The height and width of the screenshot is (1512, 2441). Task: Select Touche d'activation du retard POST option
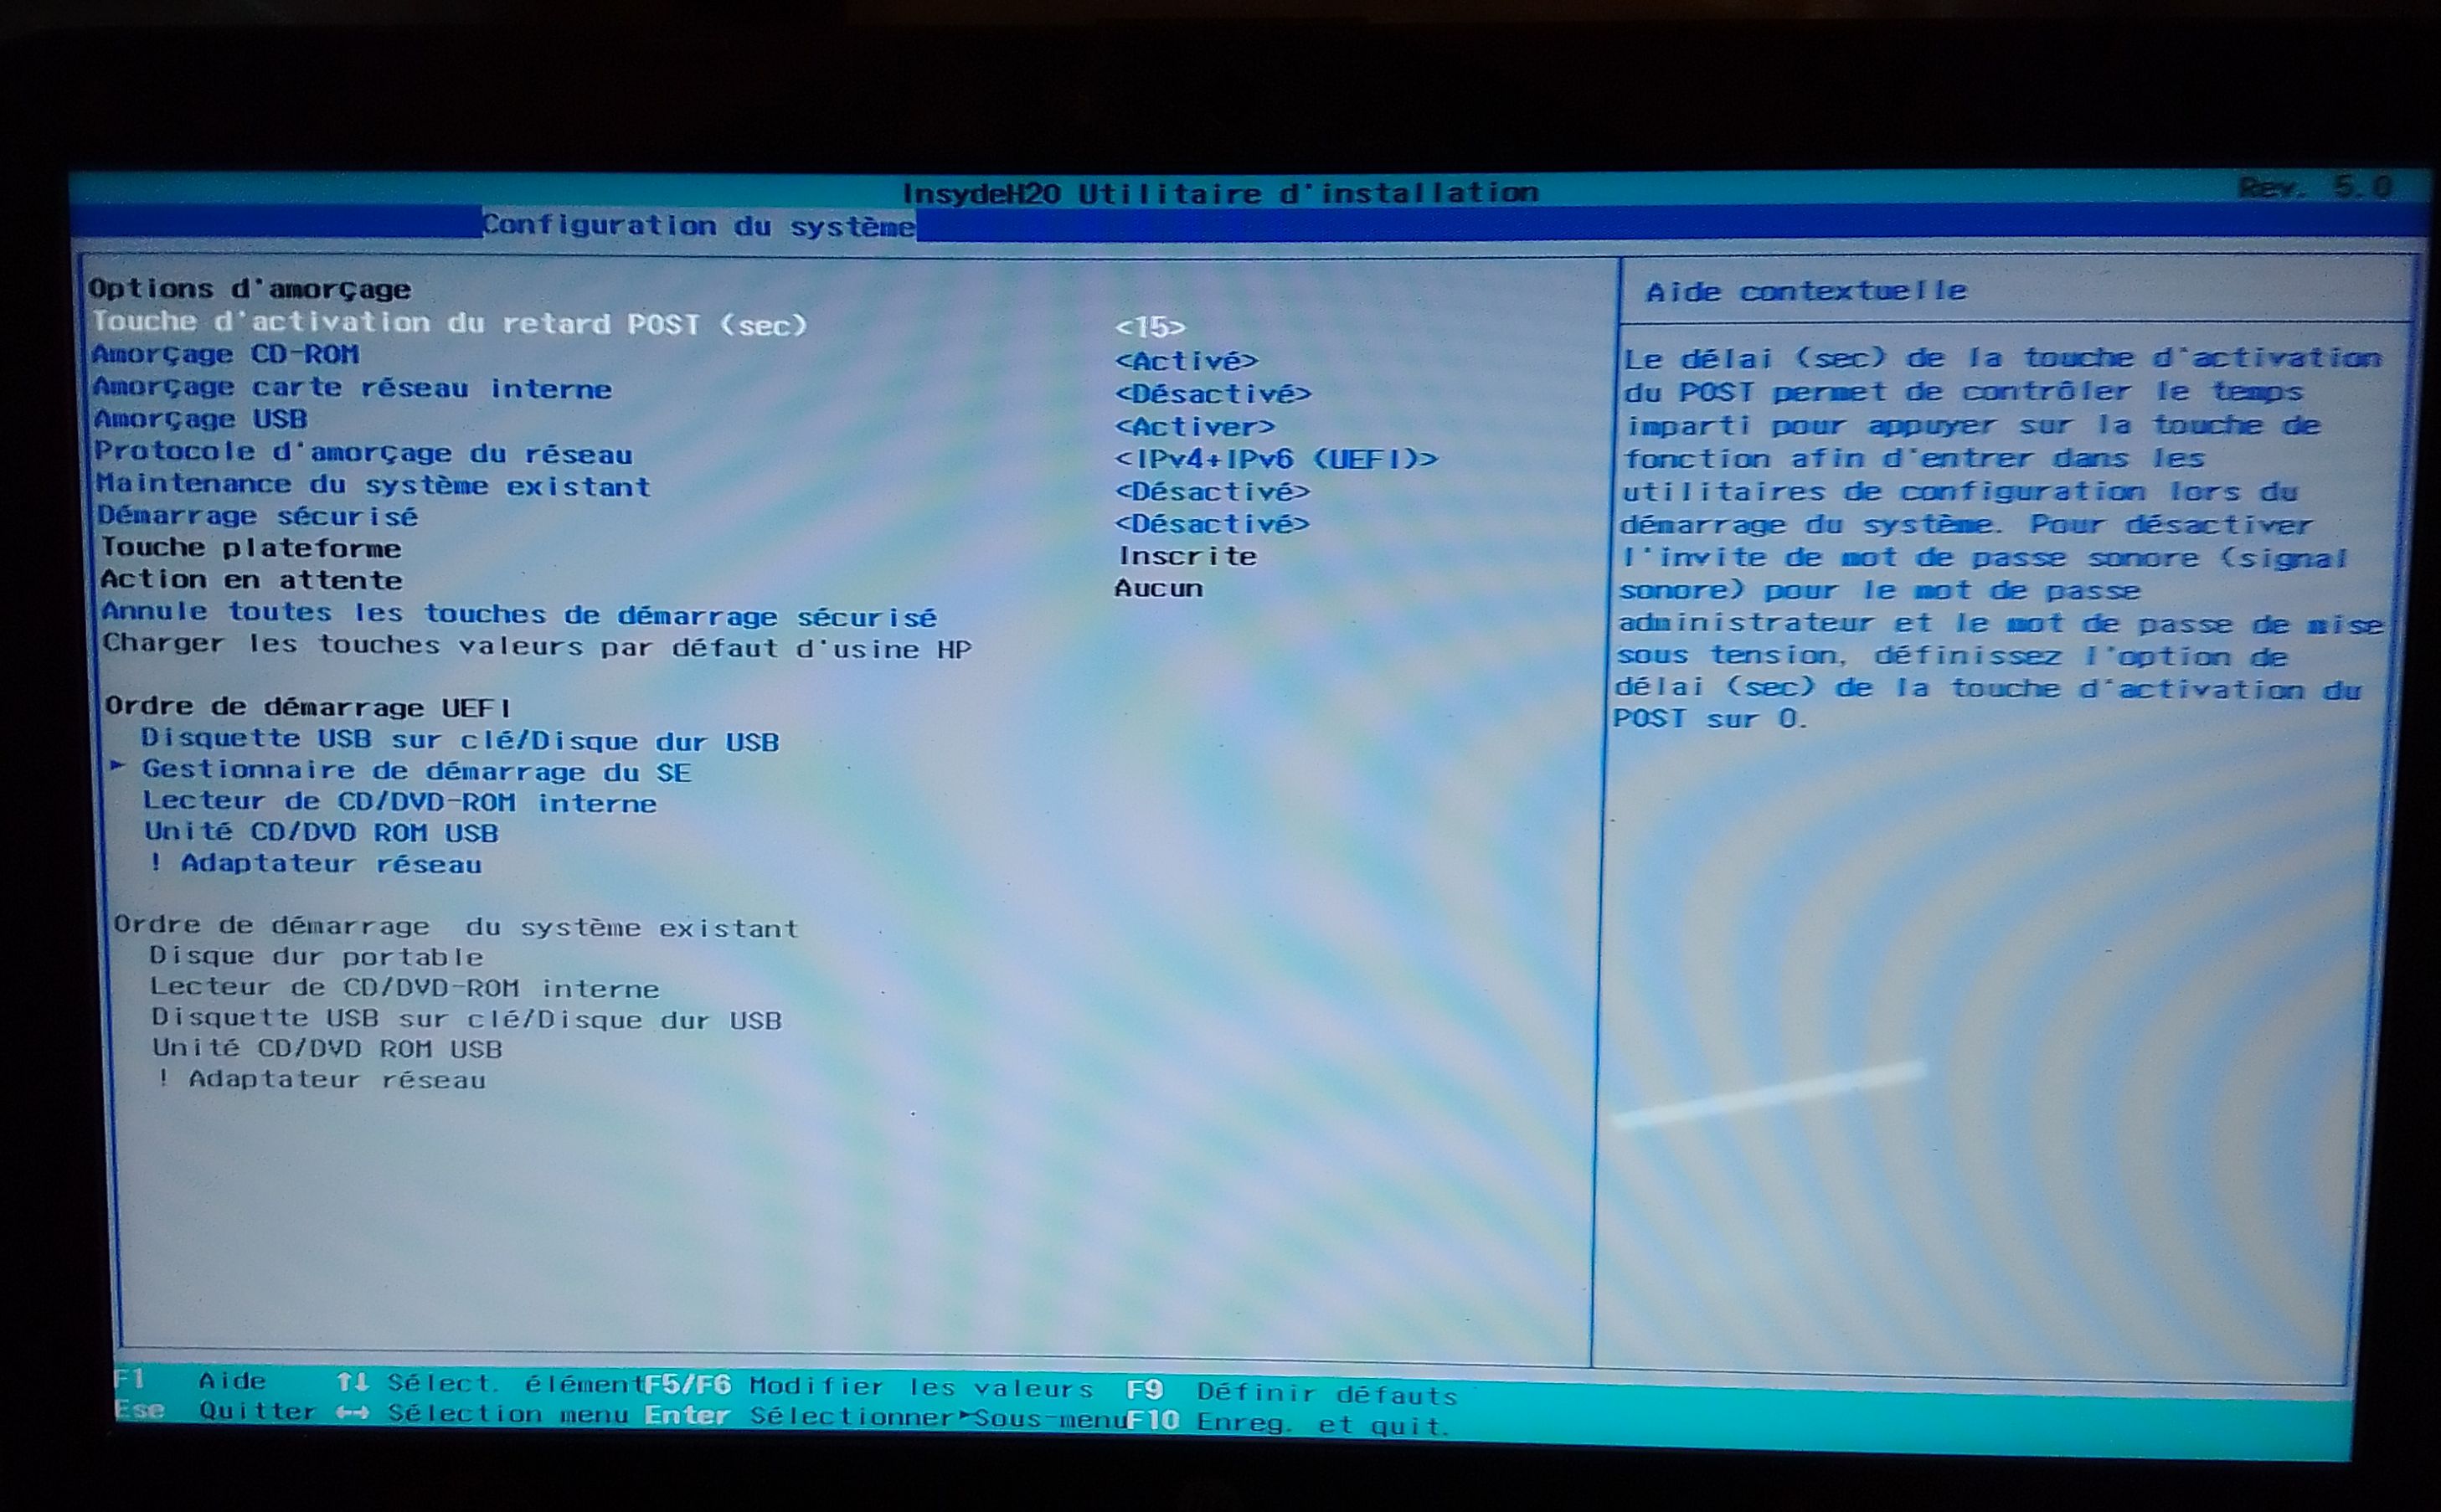pos(449,324)
